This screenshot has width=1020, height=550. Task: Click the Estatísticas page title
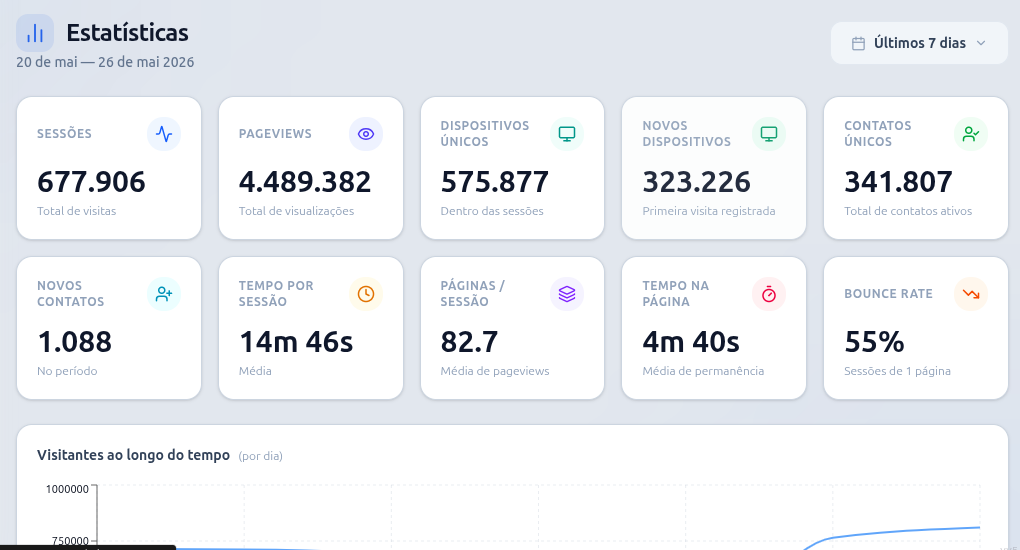click(128, 33)
